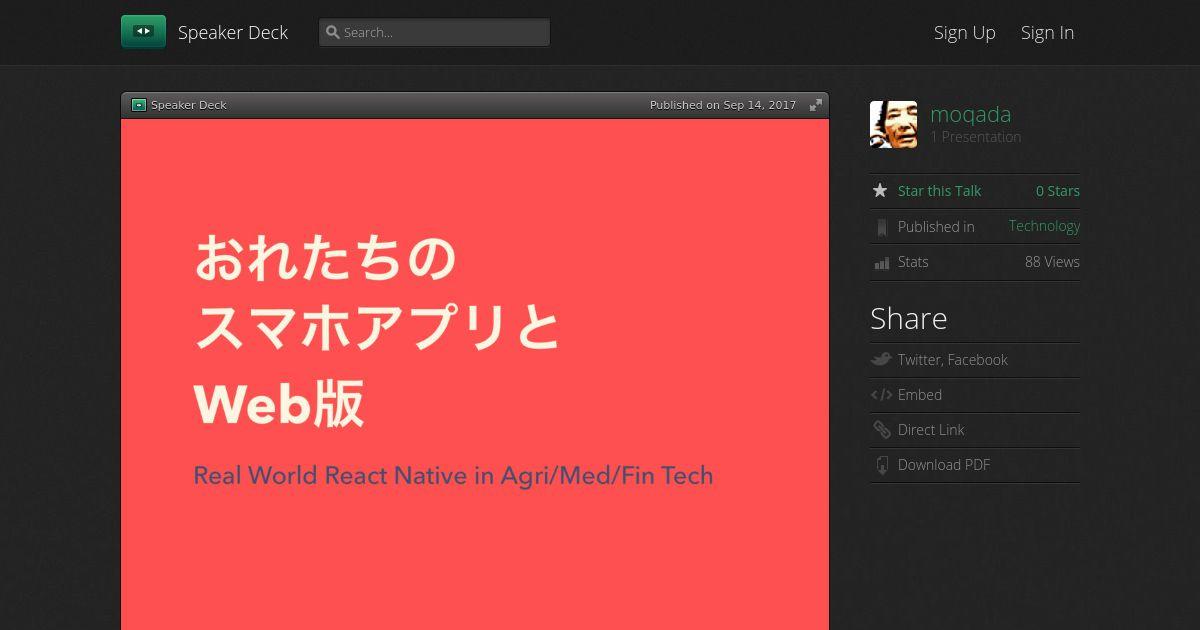Download PDF of the presentation
Viewport: 1200px width, 630px height.
click(x=944, y=465)
